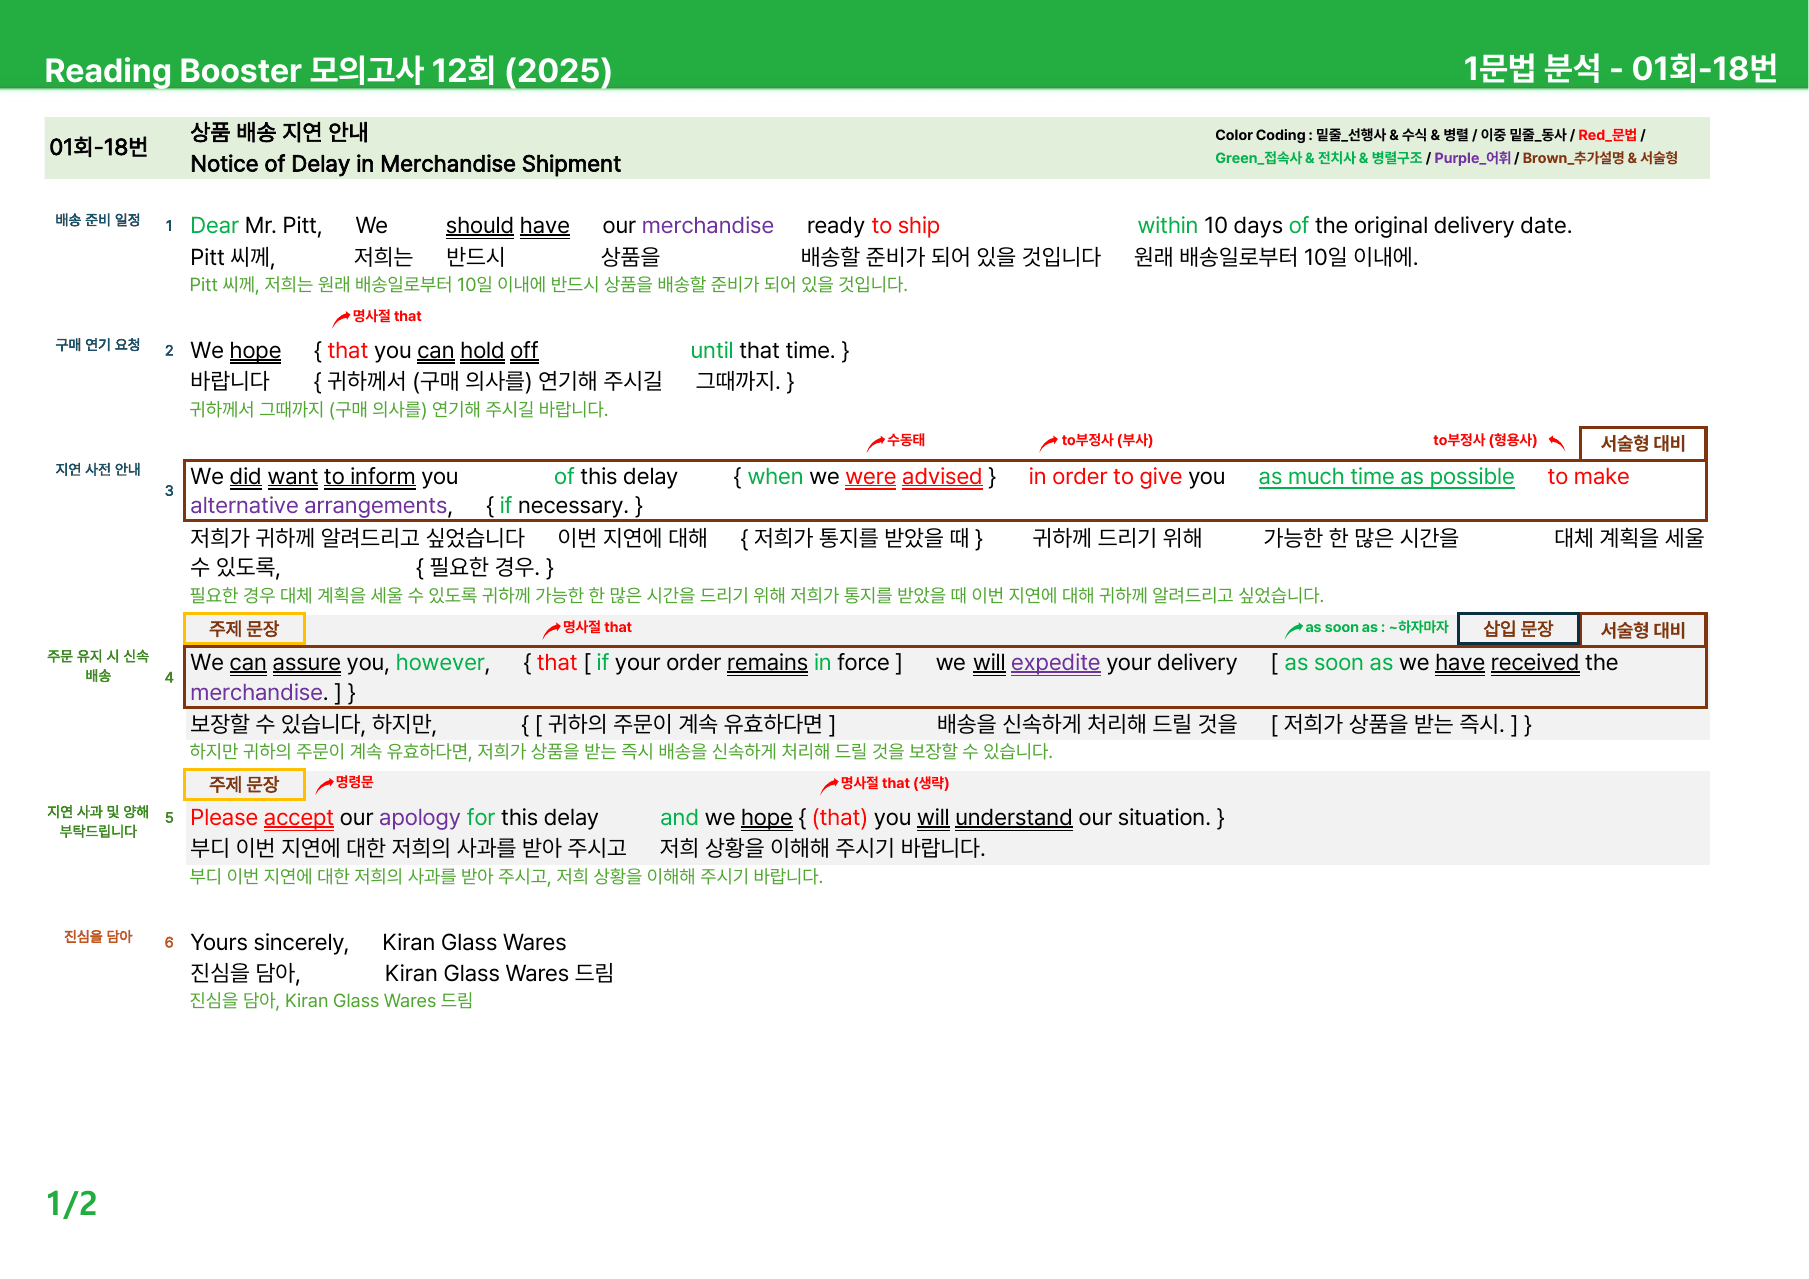Viewport: 1809px width, 1279px height.
Task: Click green 'however,' in sentence 4
Action: point(443,663)
